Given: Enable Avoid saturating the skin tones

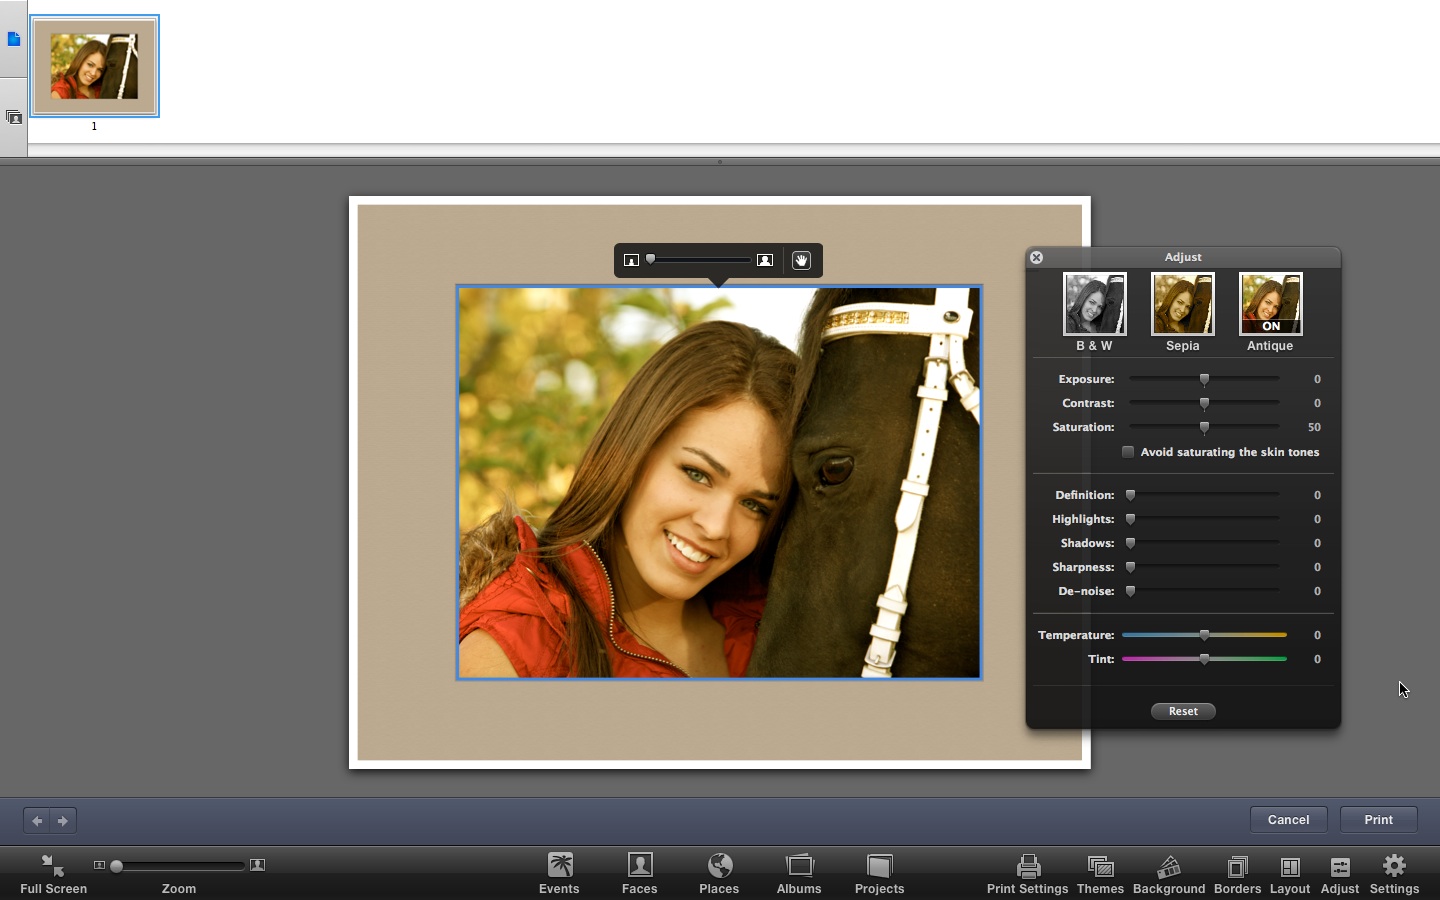Looking at the screenshot, I should coord(1128,452).
